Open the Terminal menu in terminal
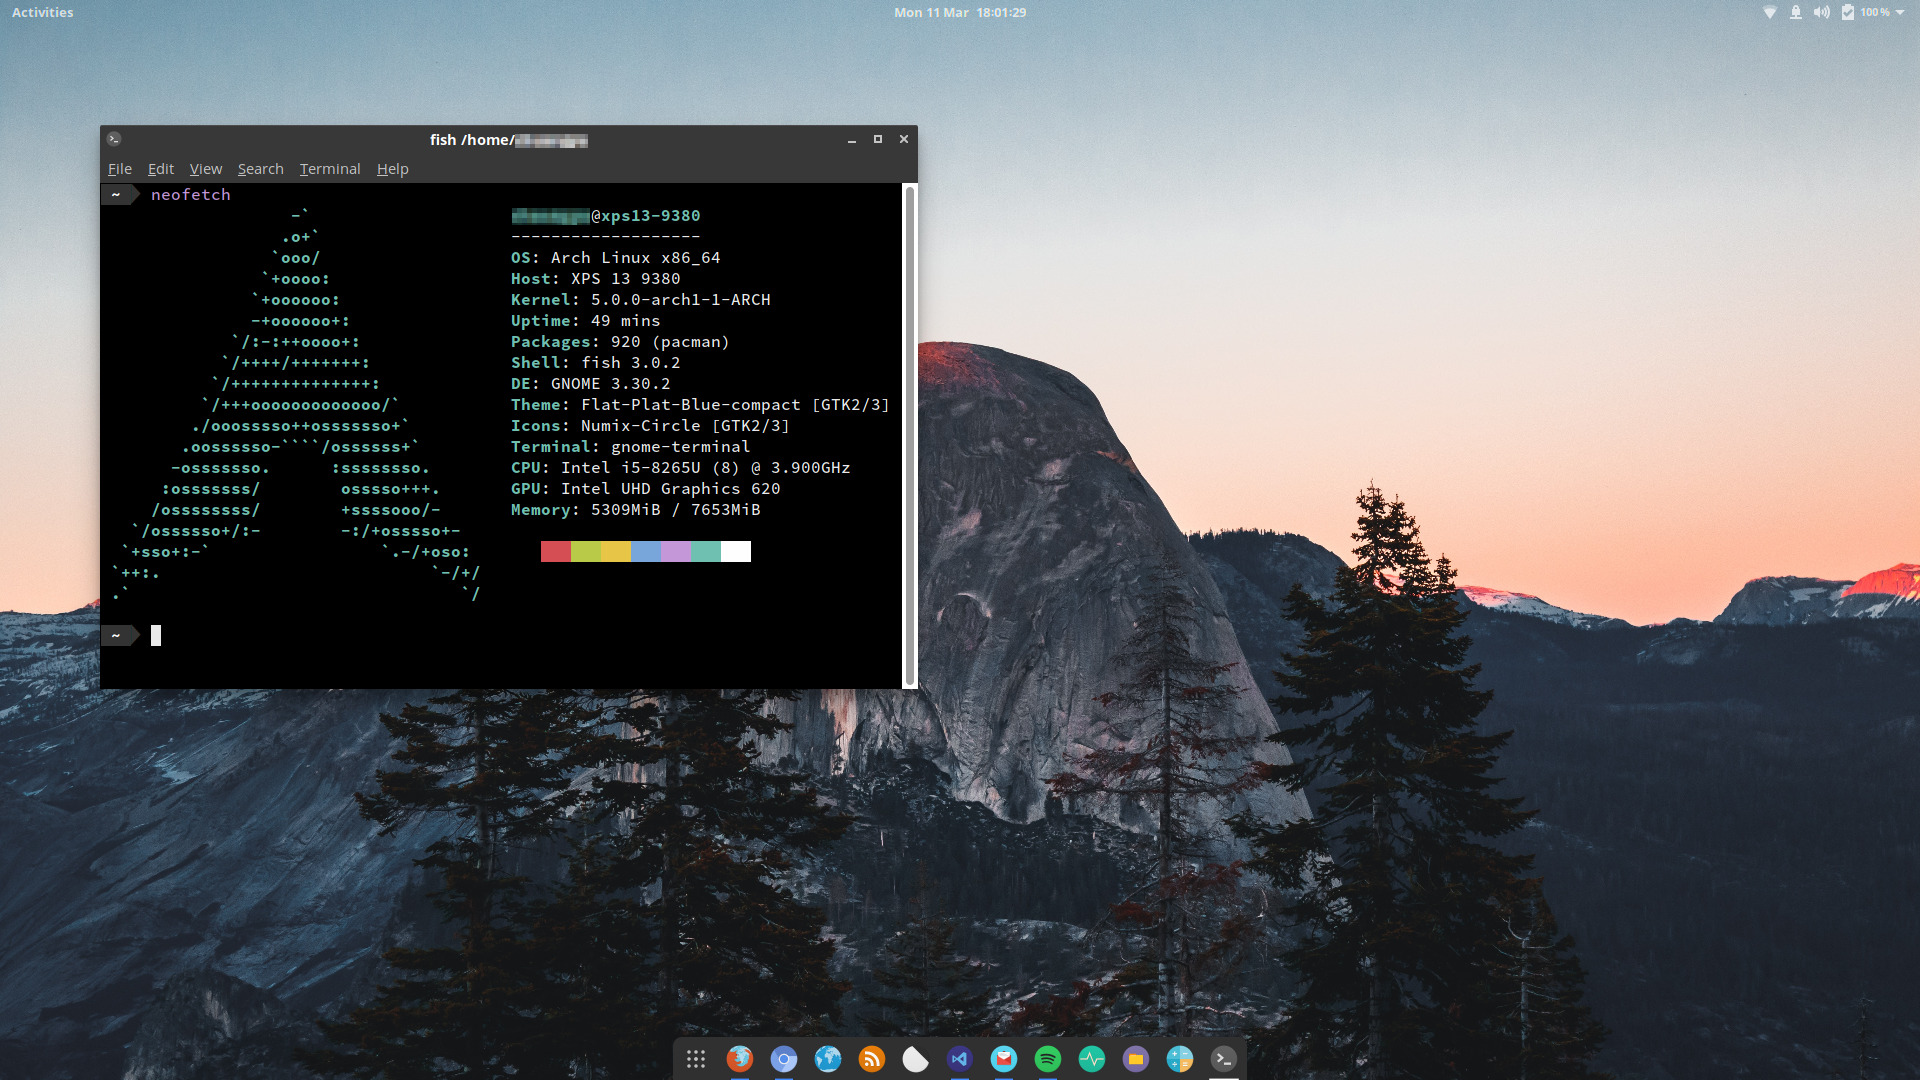The image size is (1920, 1080). pyautogui.click(x=330, y=169)
